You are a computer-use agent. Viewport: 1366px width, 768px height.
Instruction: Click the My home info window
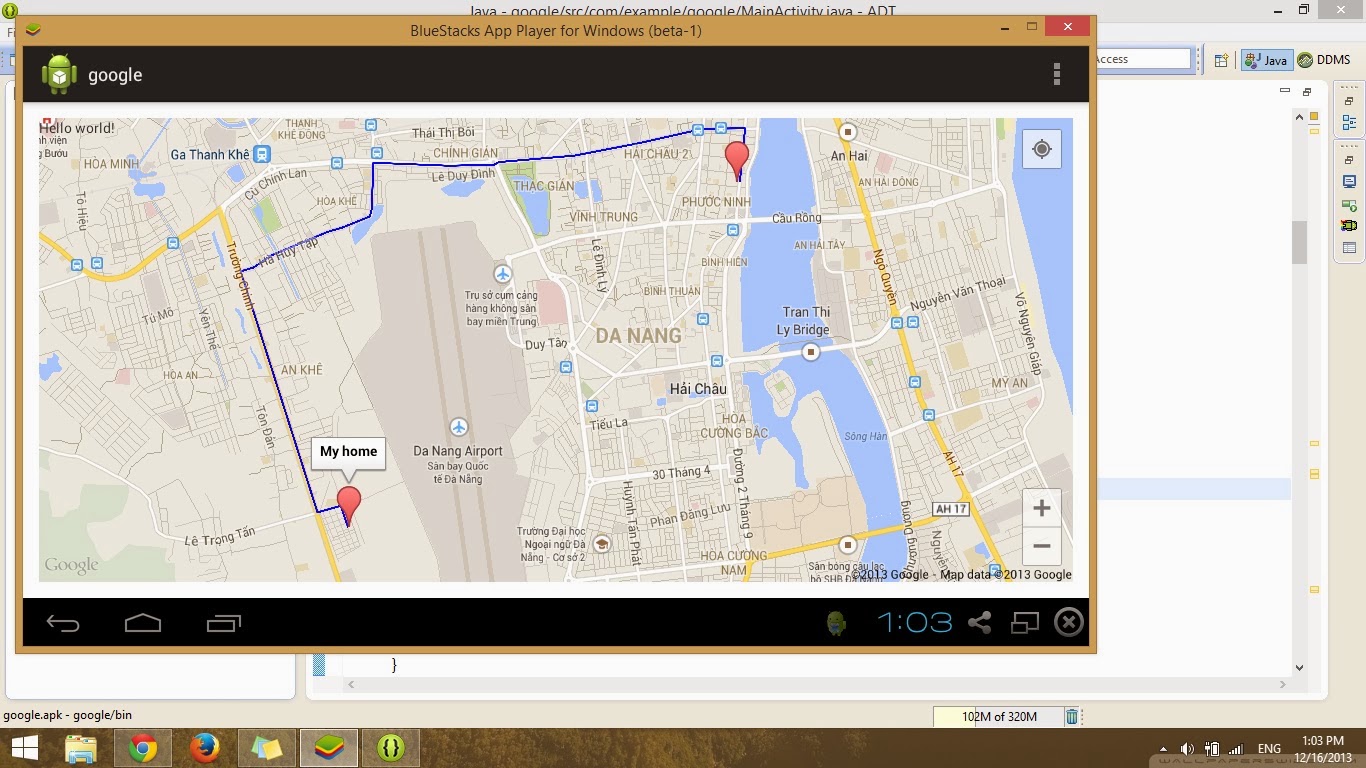point(348,452)
